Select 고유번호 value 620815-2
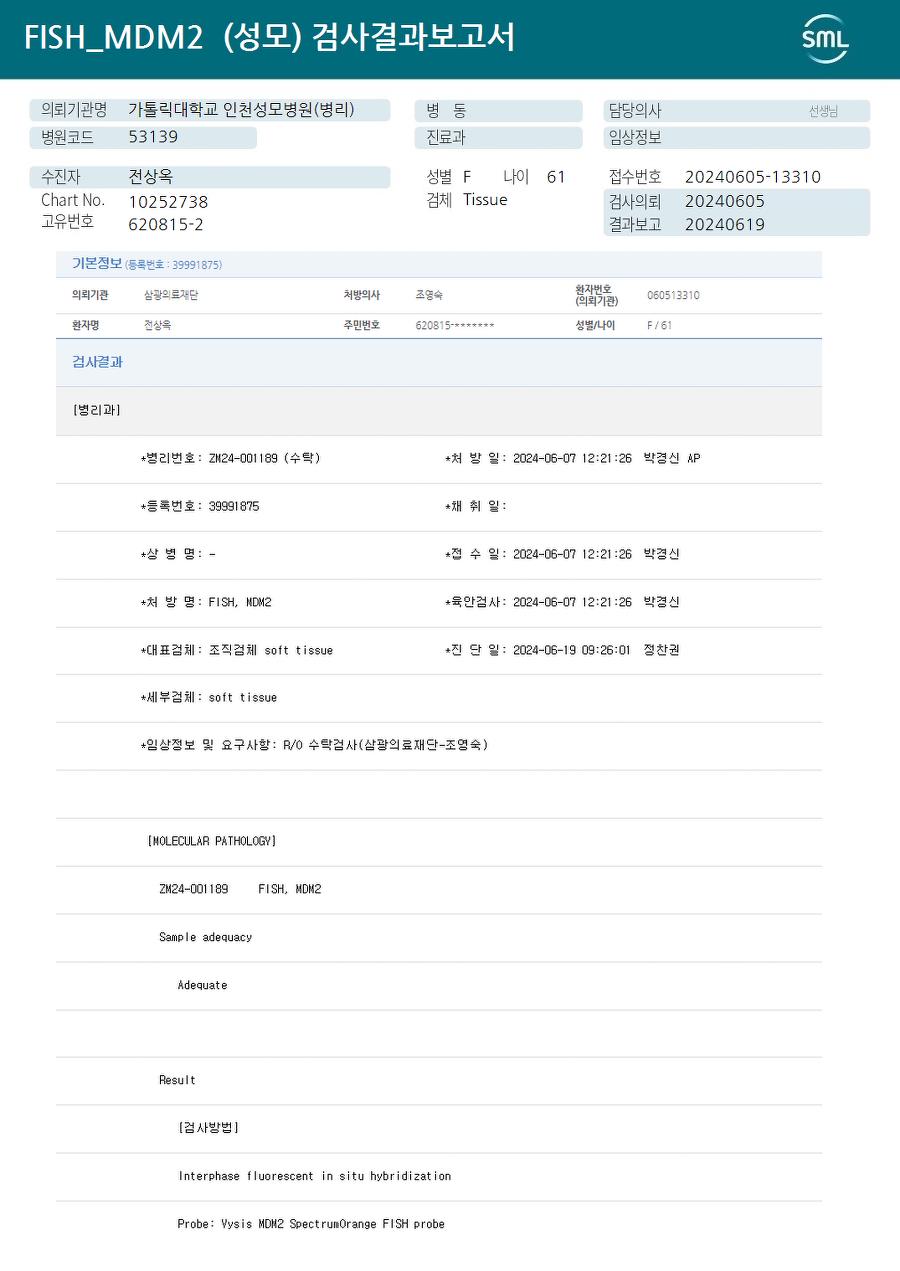Screen dimensions: 900x1271 pos(166,225)
